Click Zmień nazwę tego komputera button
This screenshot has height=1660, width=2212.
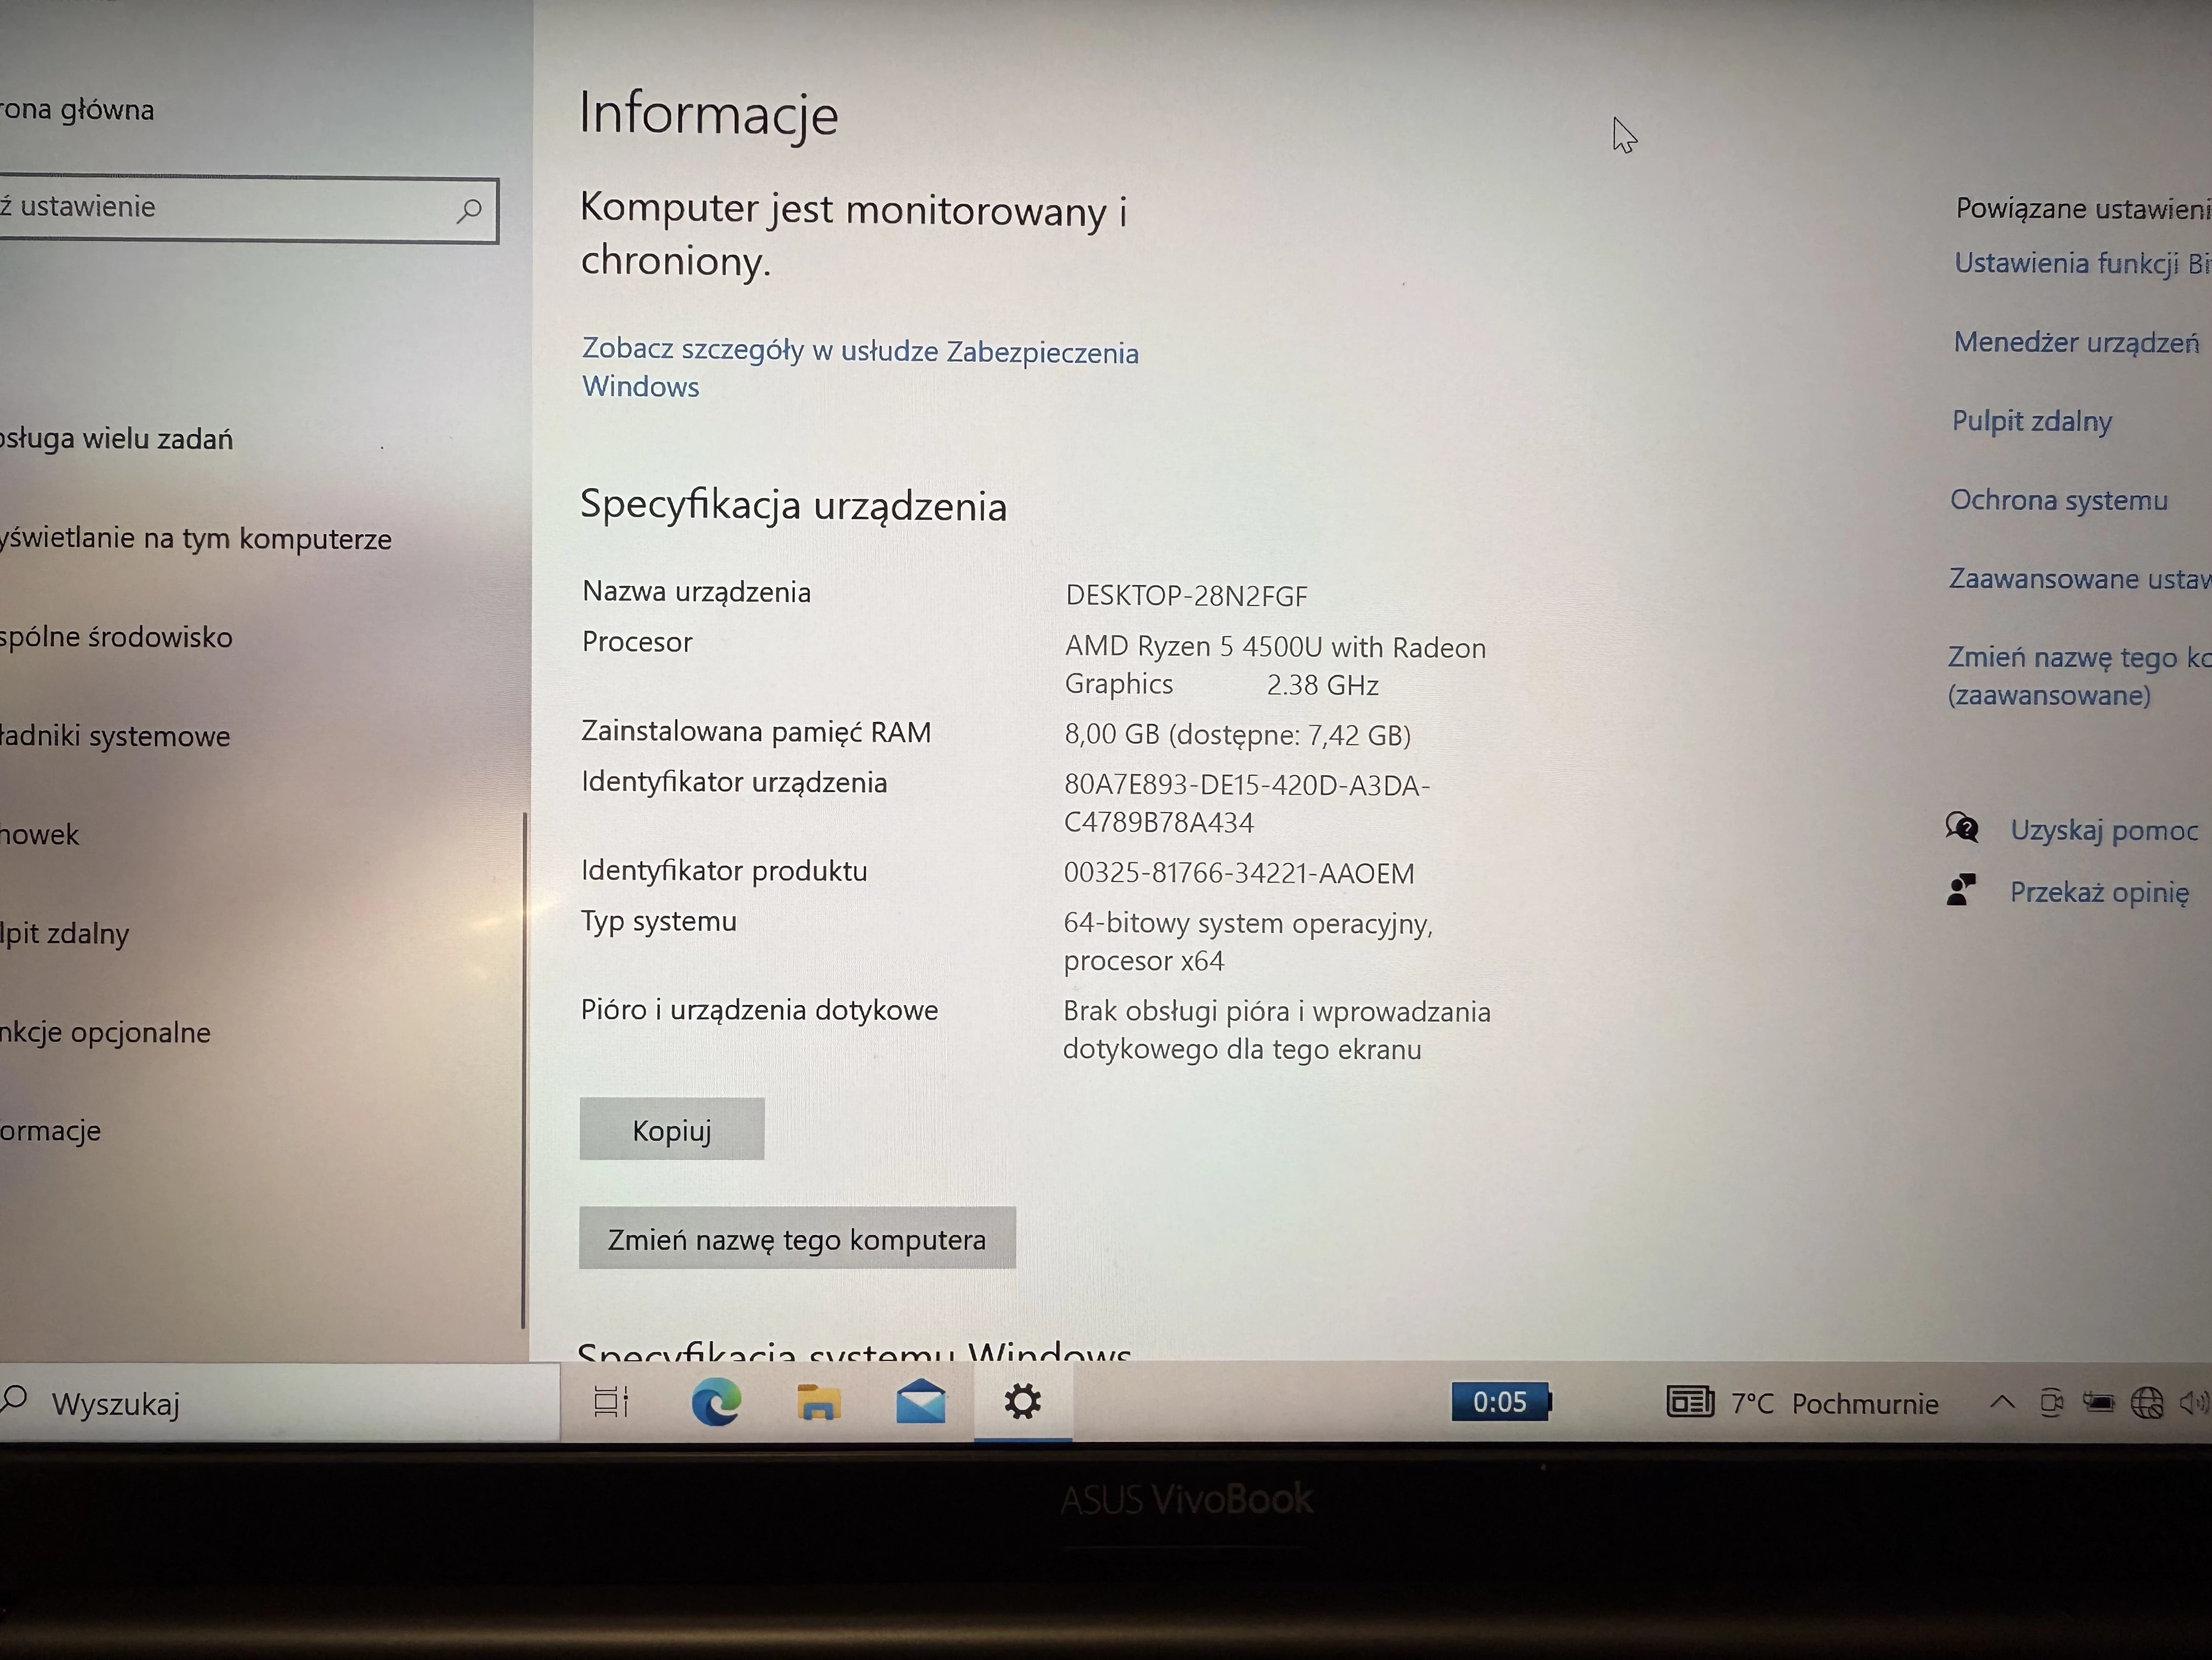pos(797,1238)
